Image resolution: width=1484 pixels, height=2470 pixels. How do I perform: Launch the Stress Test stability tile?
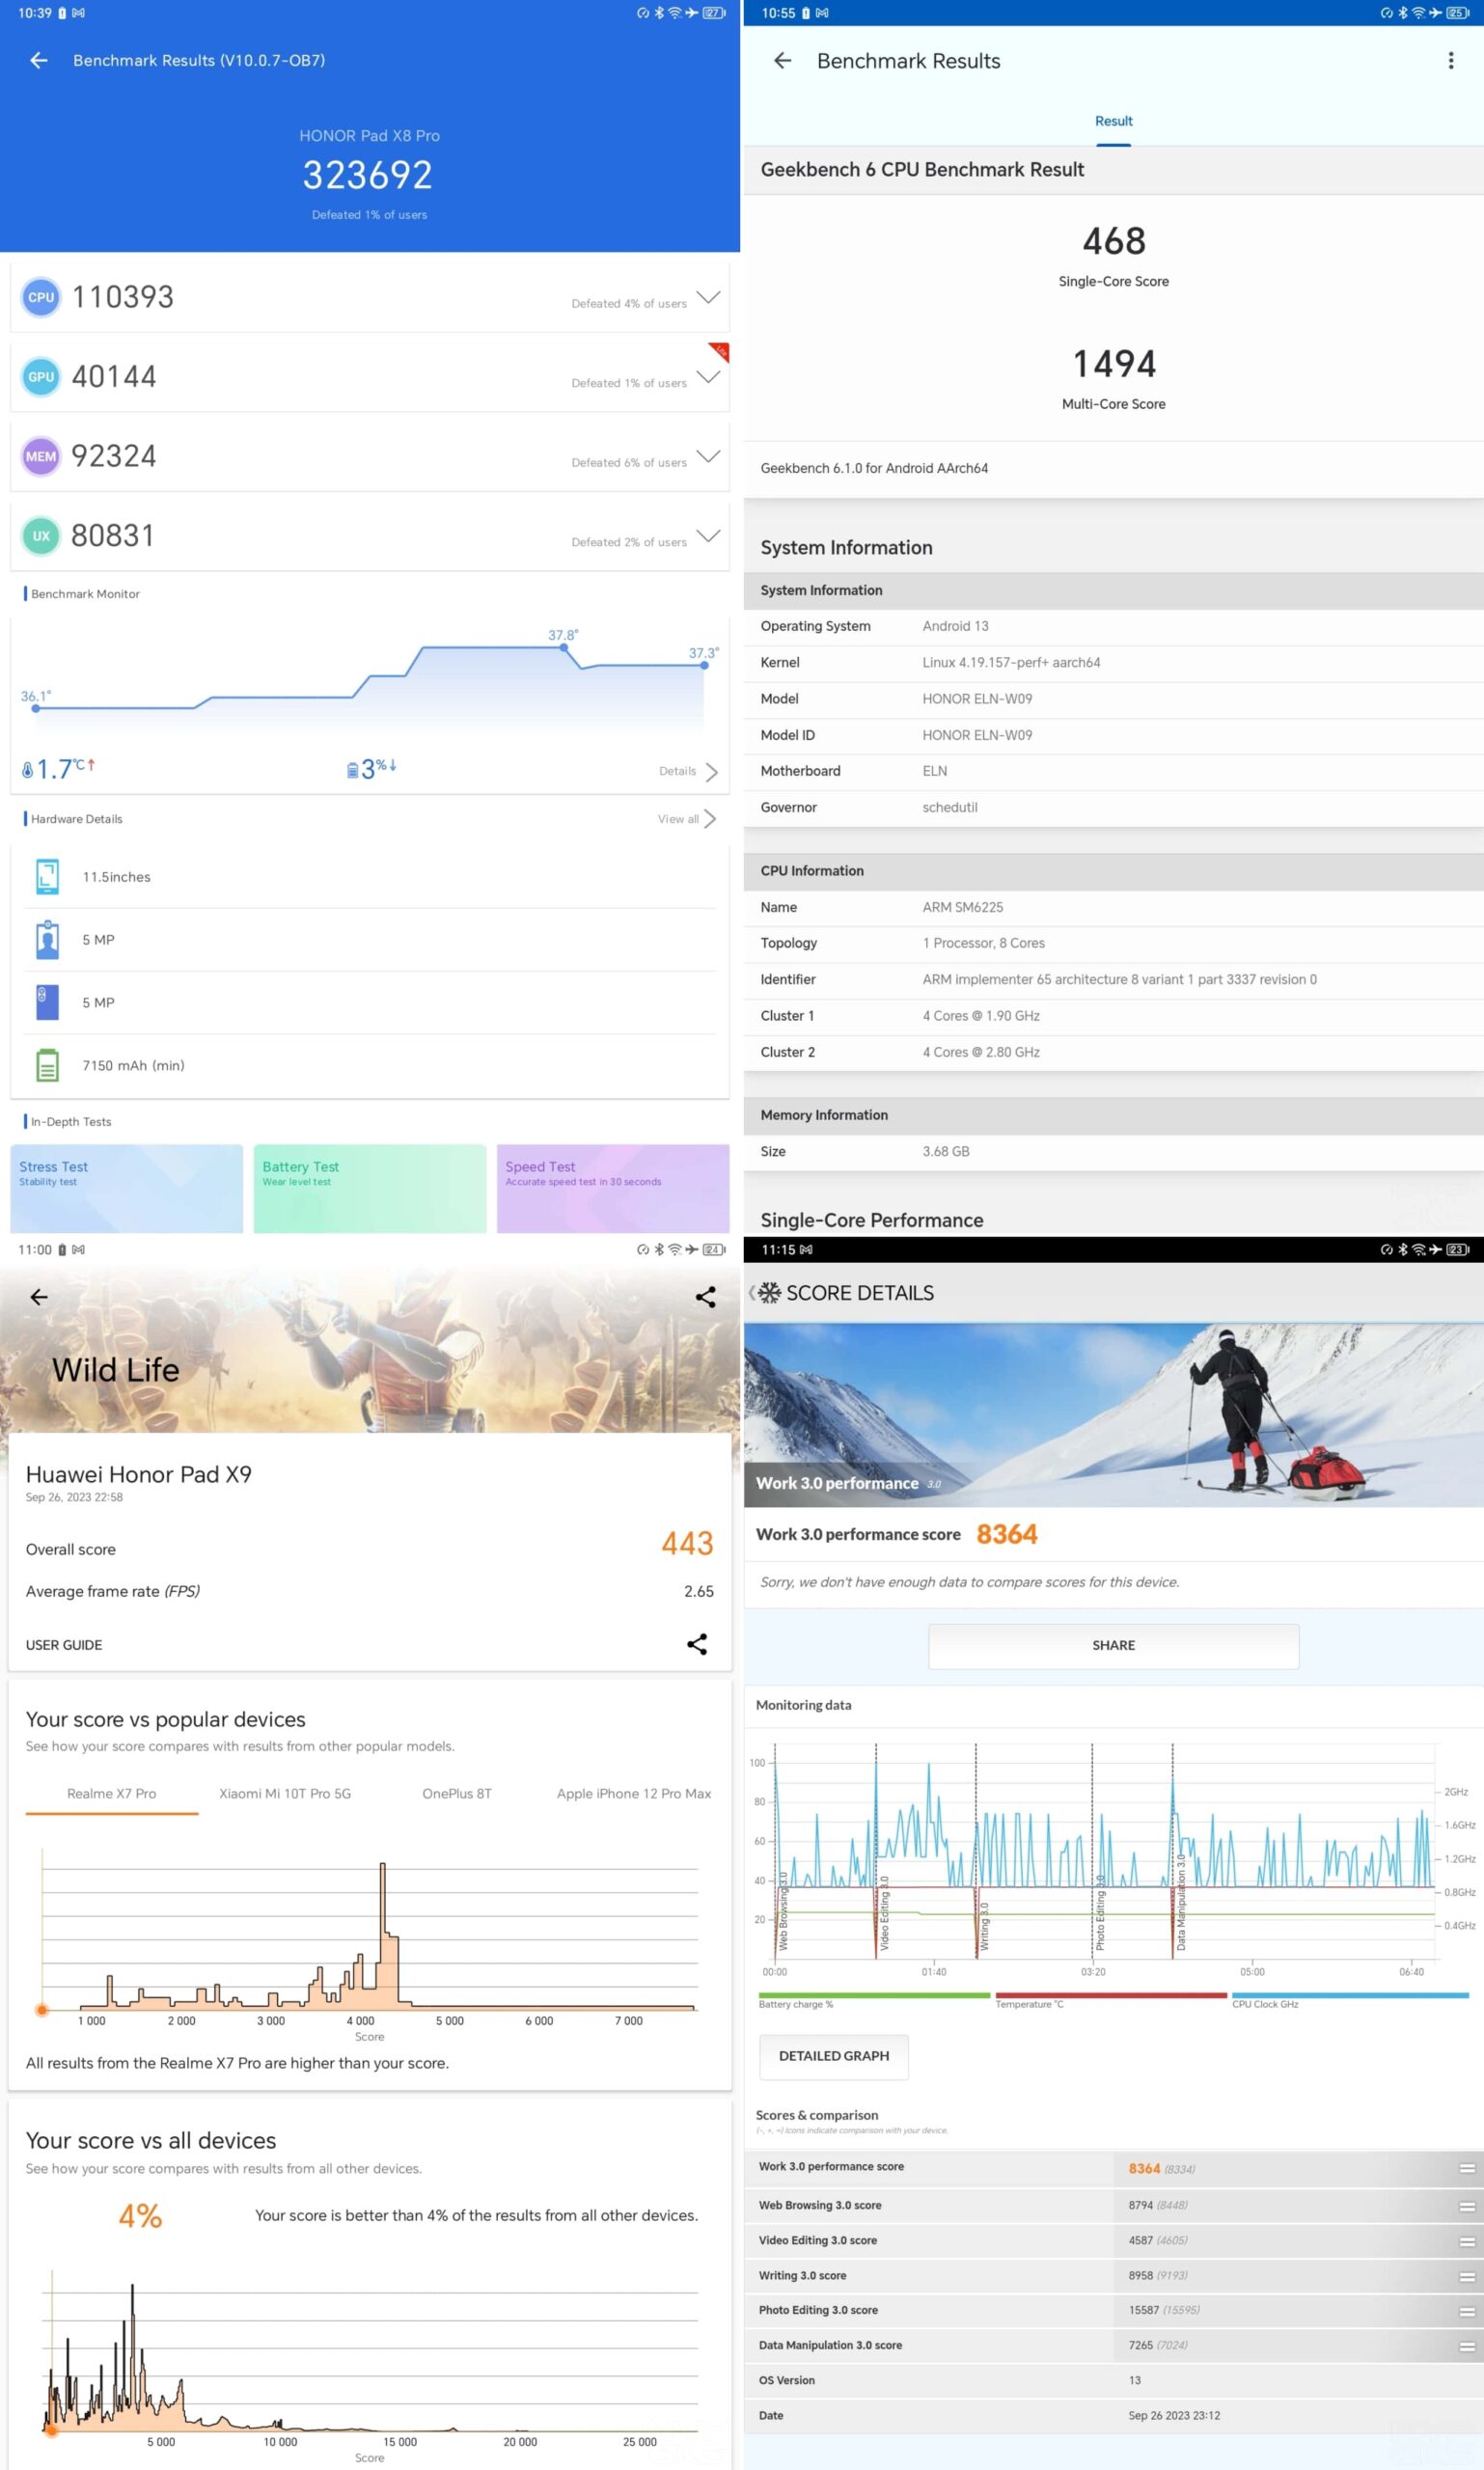pos(126,1188)
